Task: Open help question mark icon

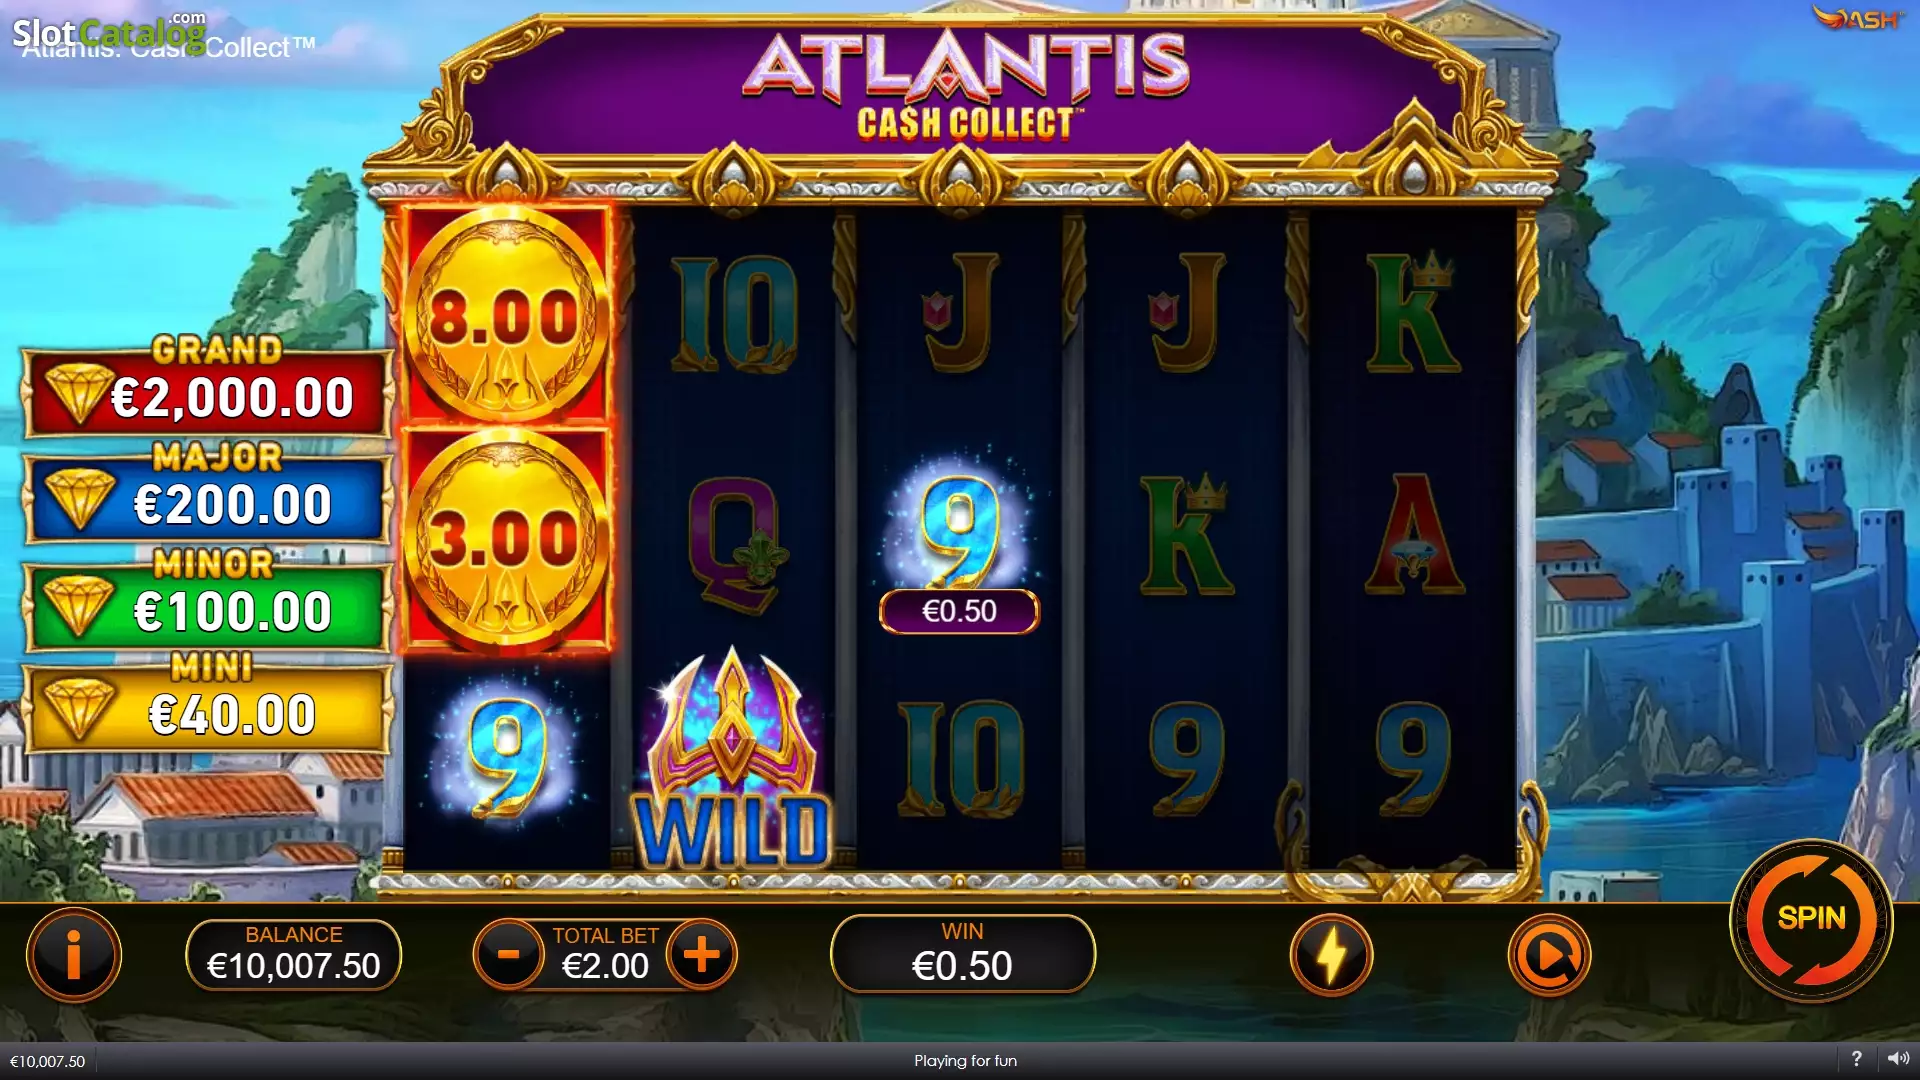Action: [1856, 1058]
